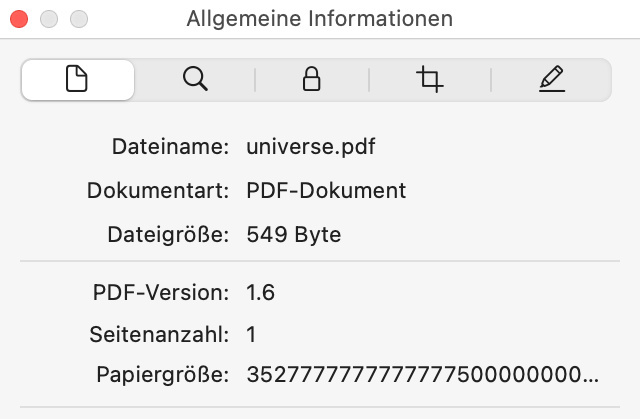Open the pencil annotations tab
The width and height of the screenshot is (640, 419).
click(x=551, y=80)
